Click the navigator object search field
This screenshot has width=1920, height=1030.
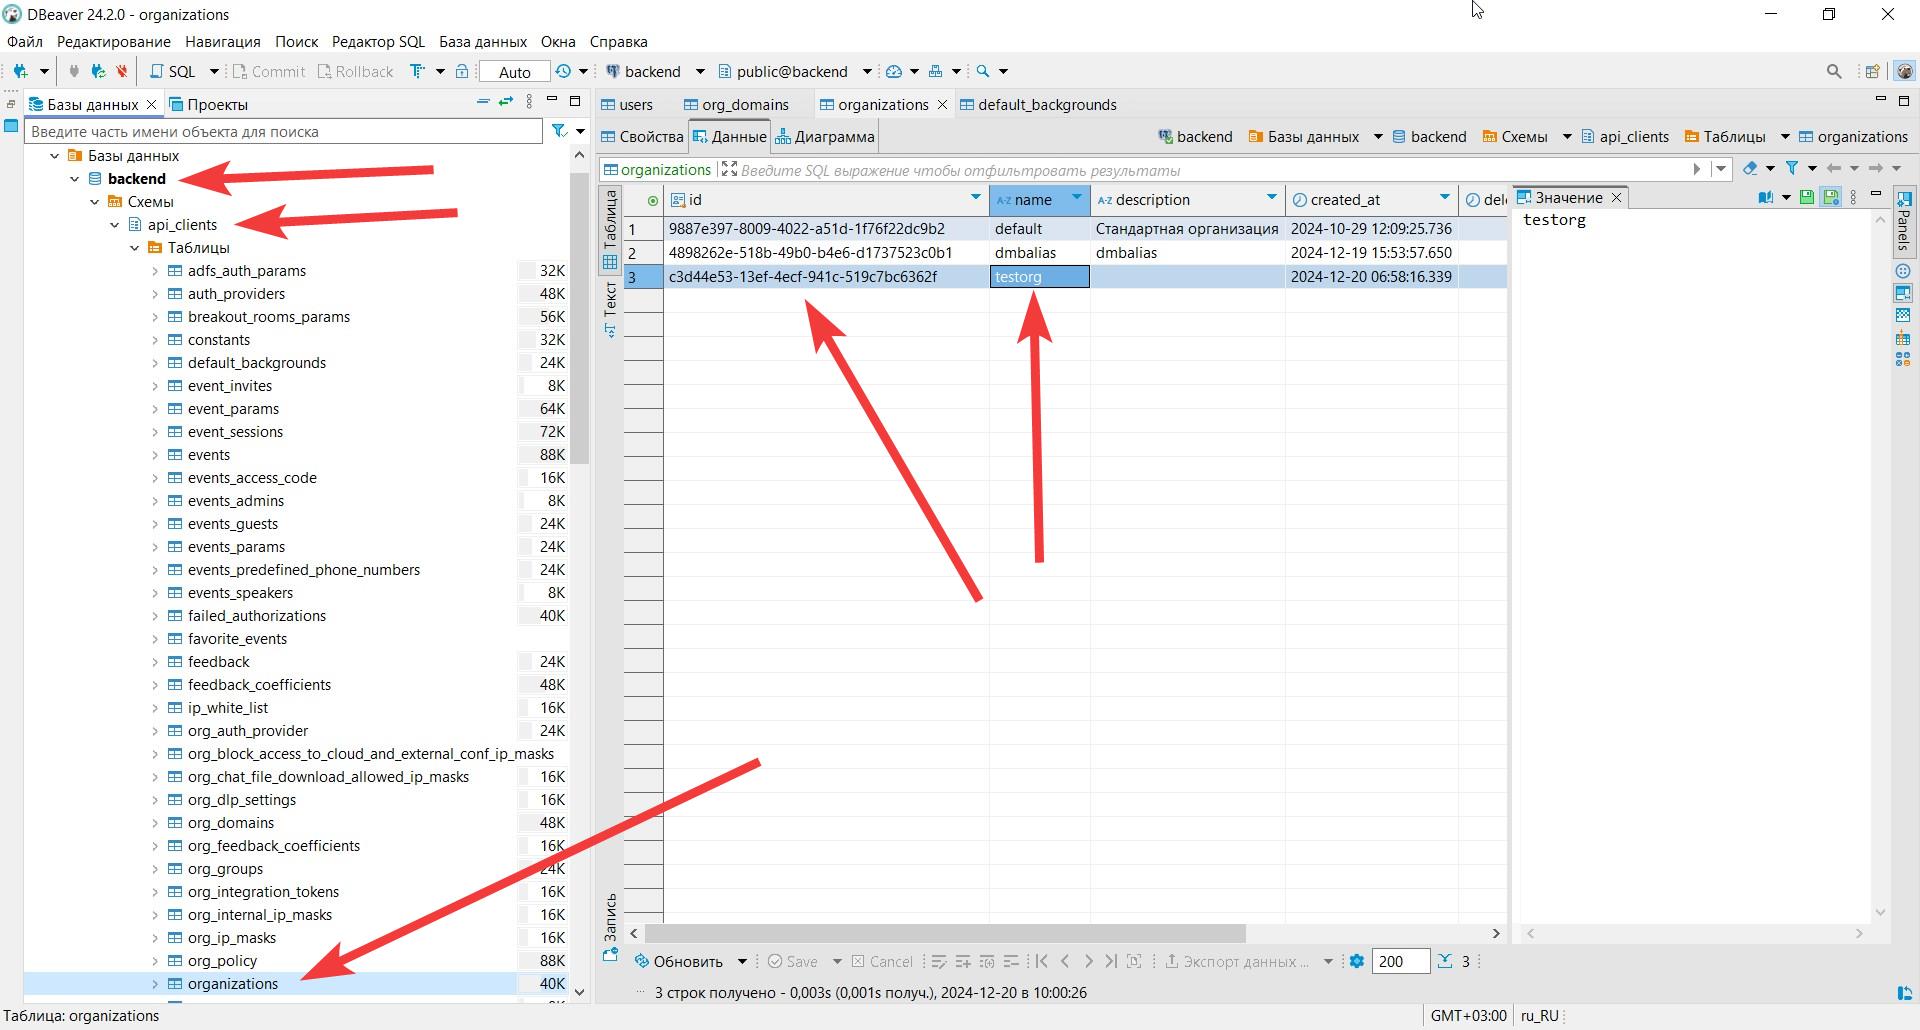coord(284,131)
